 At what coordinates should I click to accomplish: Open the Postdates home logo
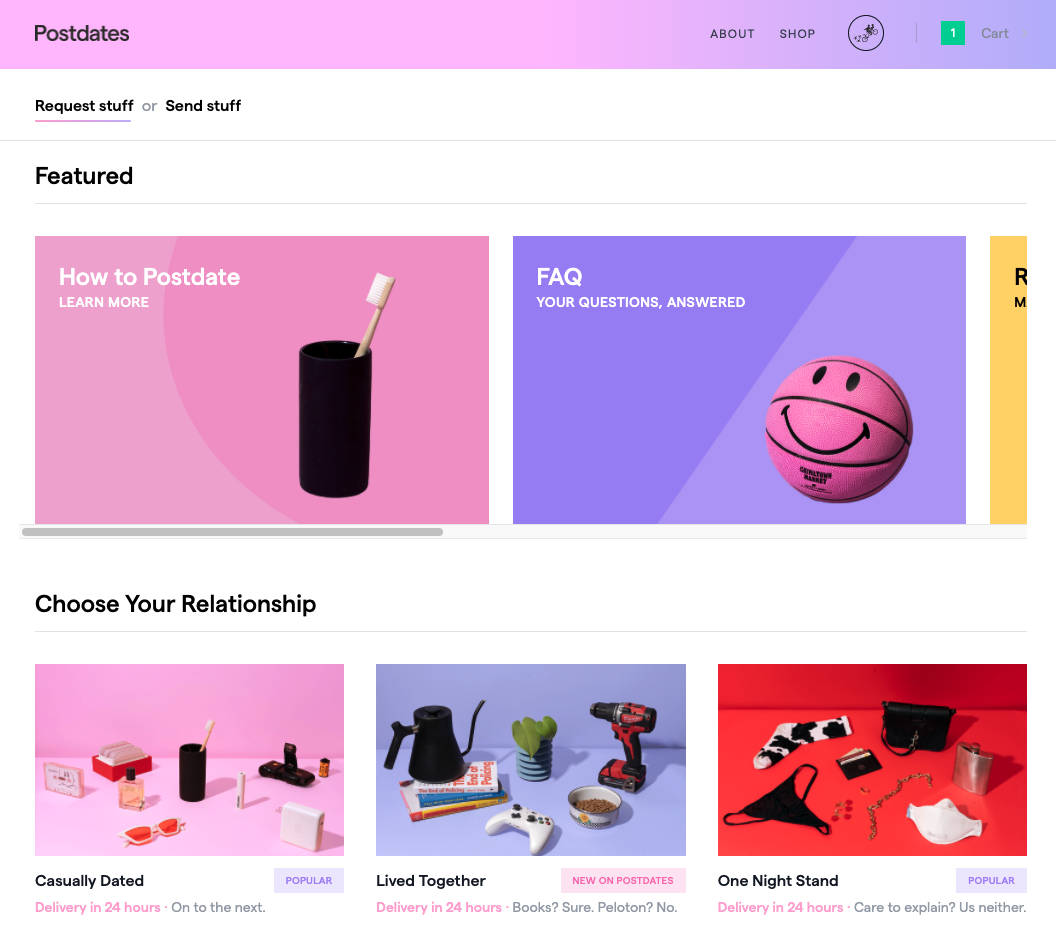81,34
